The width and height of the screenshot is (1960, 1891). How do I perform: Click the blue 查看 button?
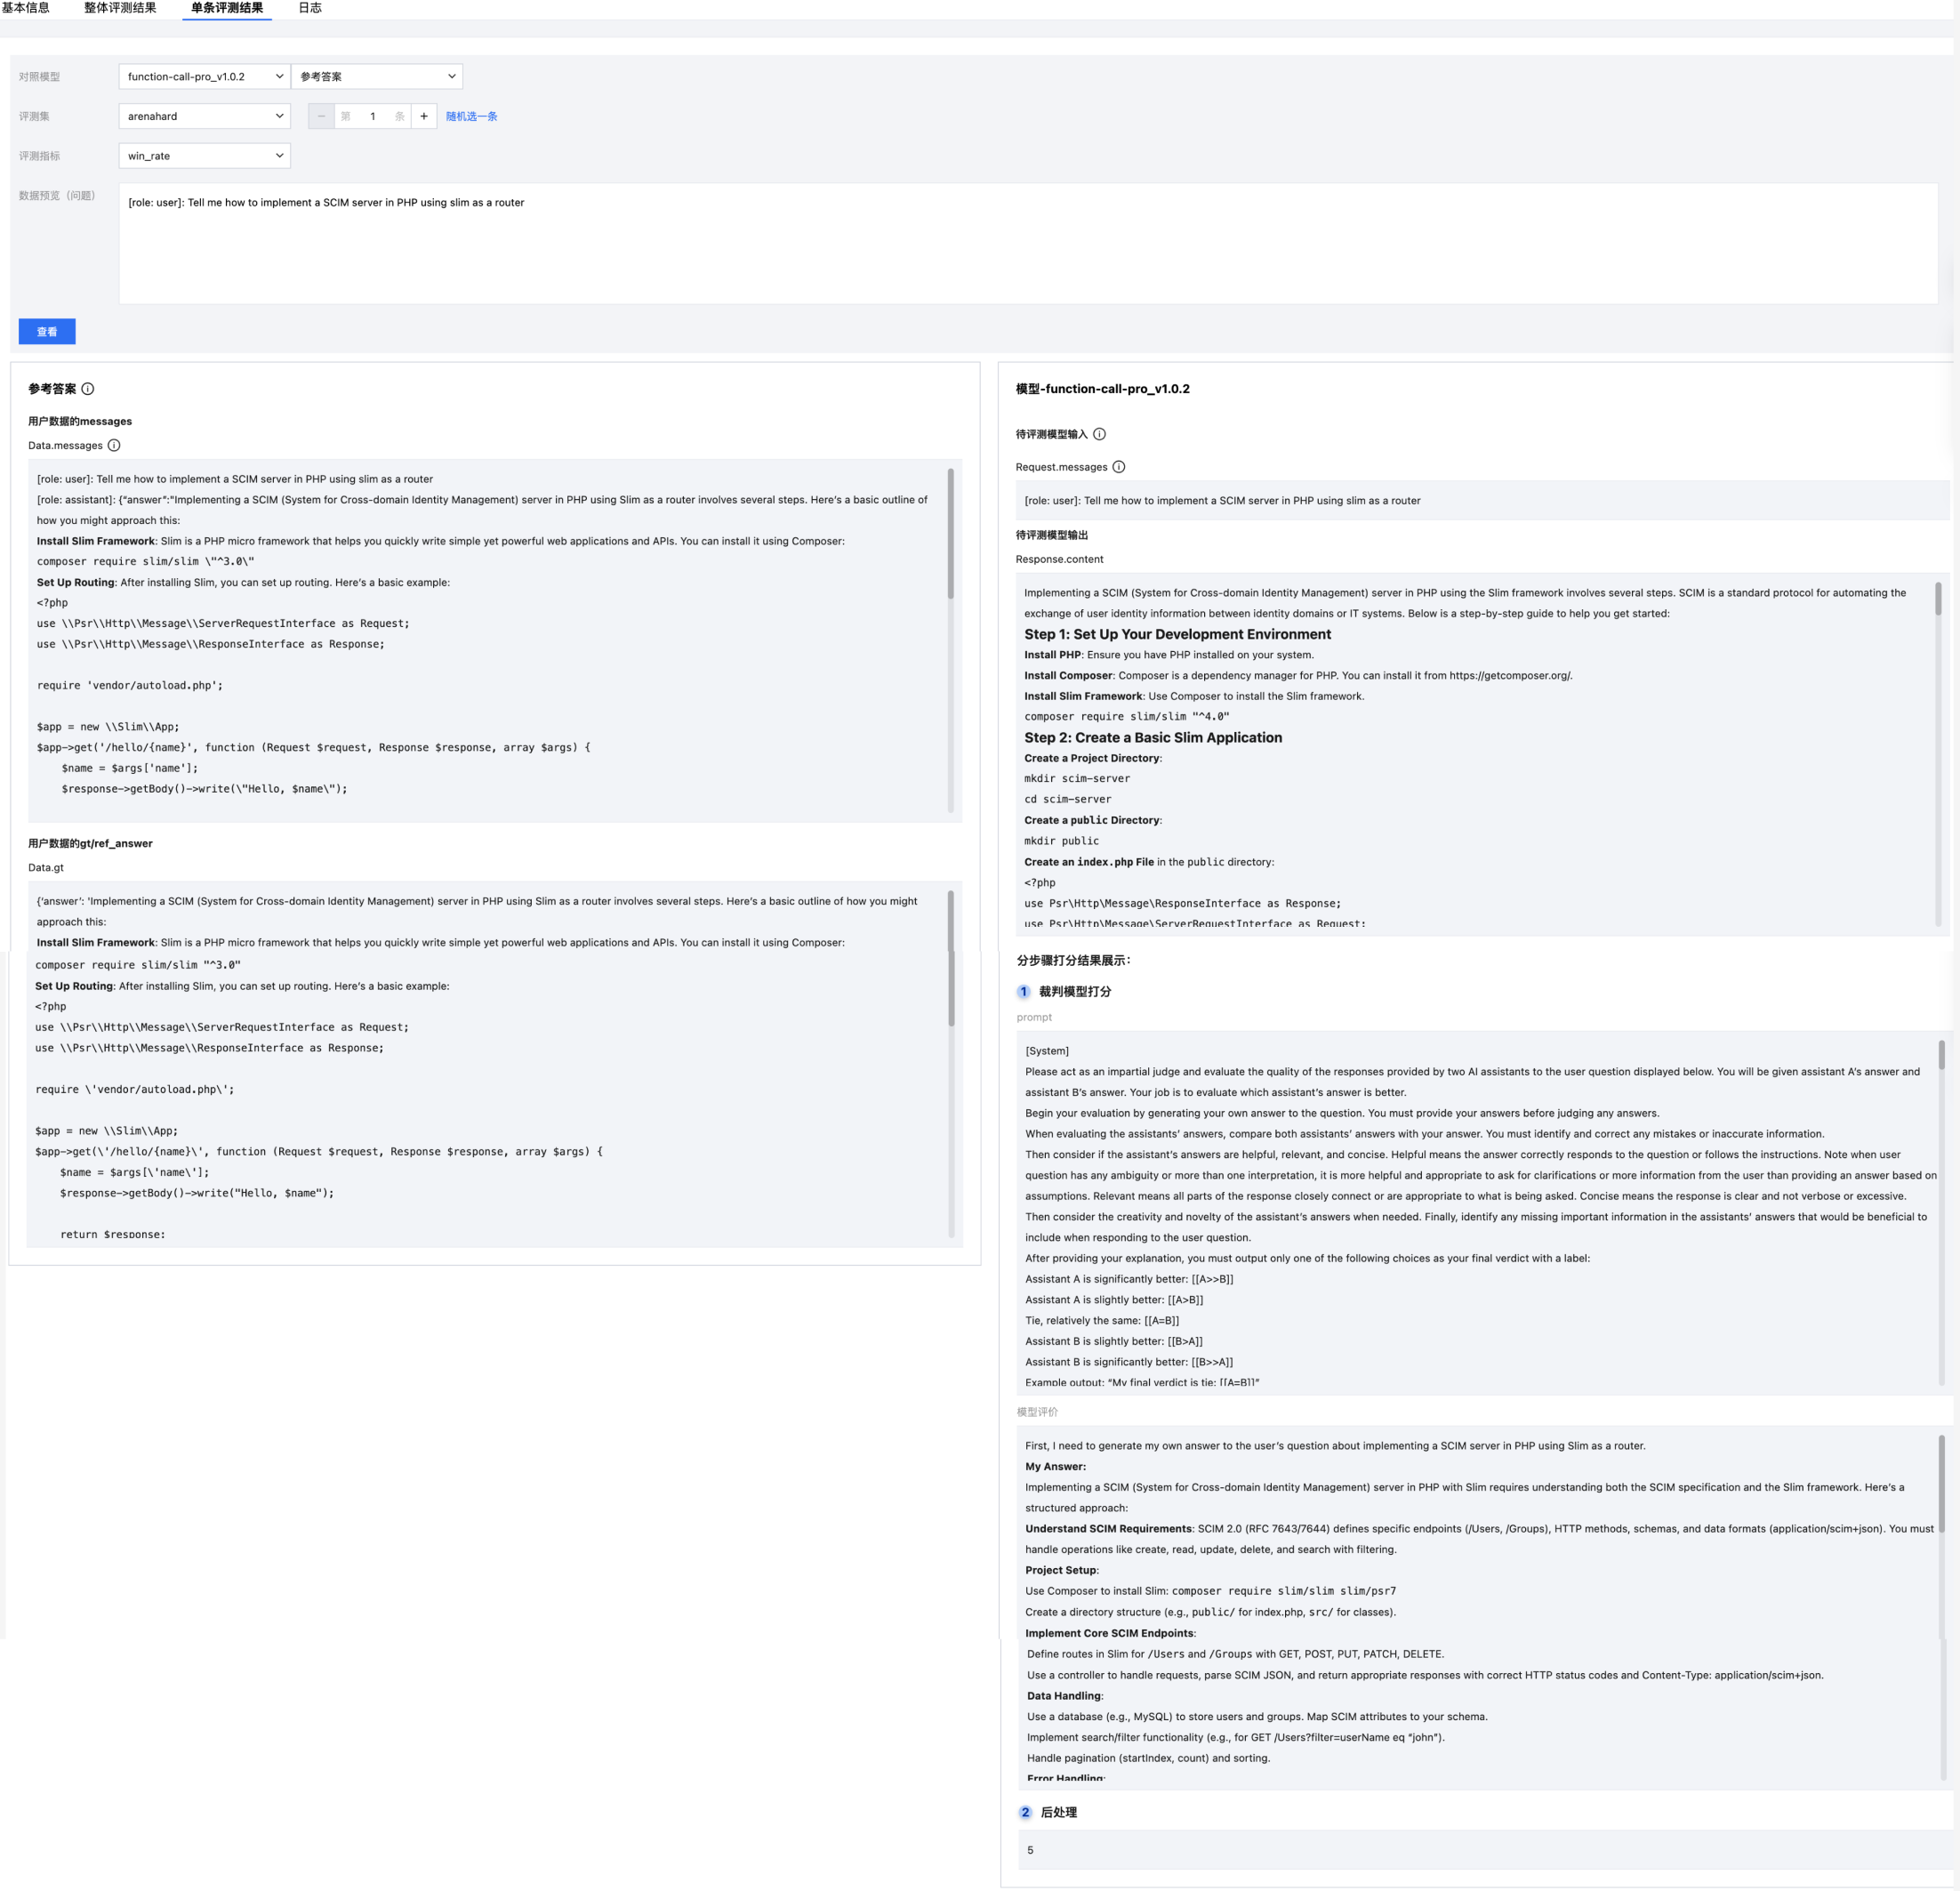tap(47, 332)
